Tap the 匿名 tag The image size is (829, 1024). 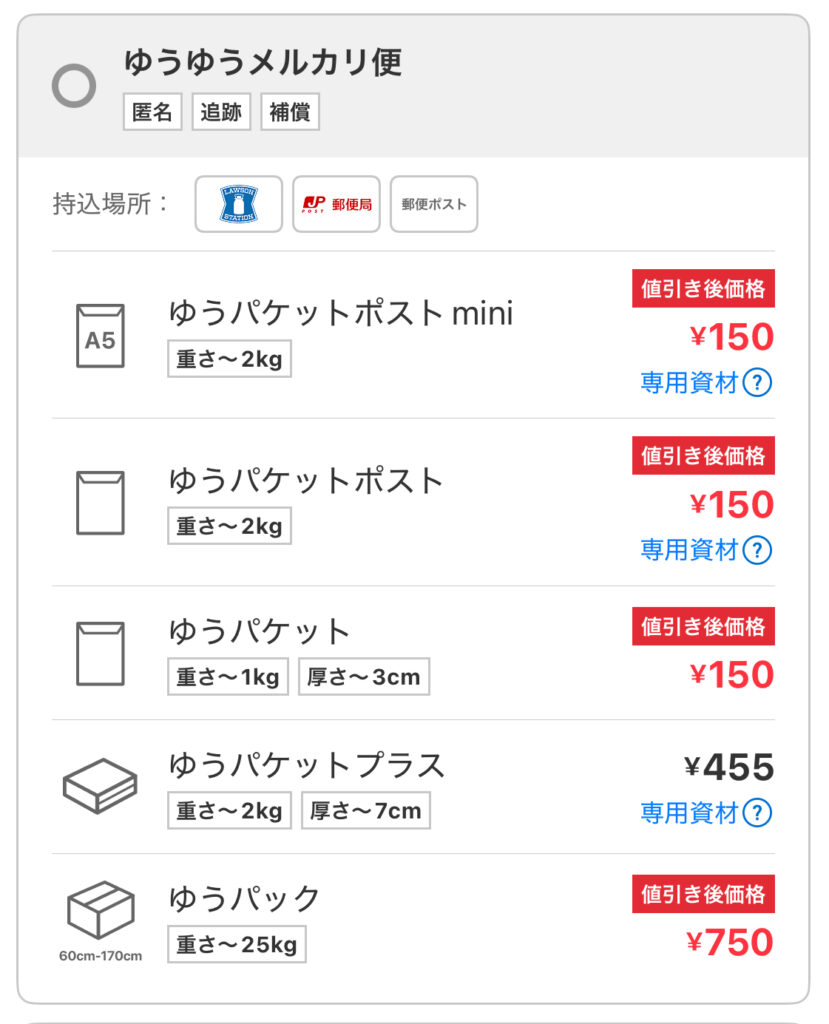(x=153, y=112)
